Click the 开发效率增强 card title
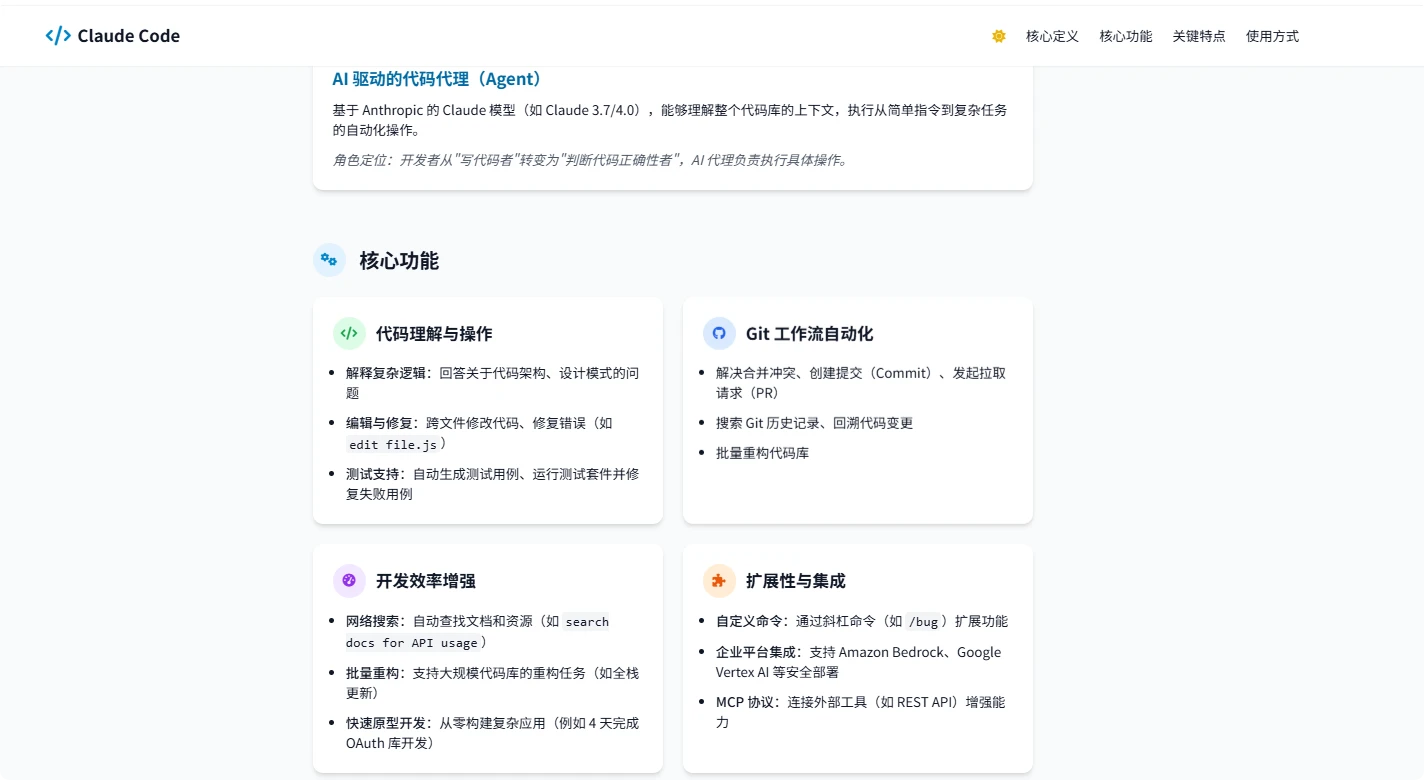This screenshot has width=1424, height=780. tap(426, 581)
